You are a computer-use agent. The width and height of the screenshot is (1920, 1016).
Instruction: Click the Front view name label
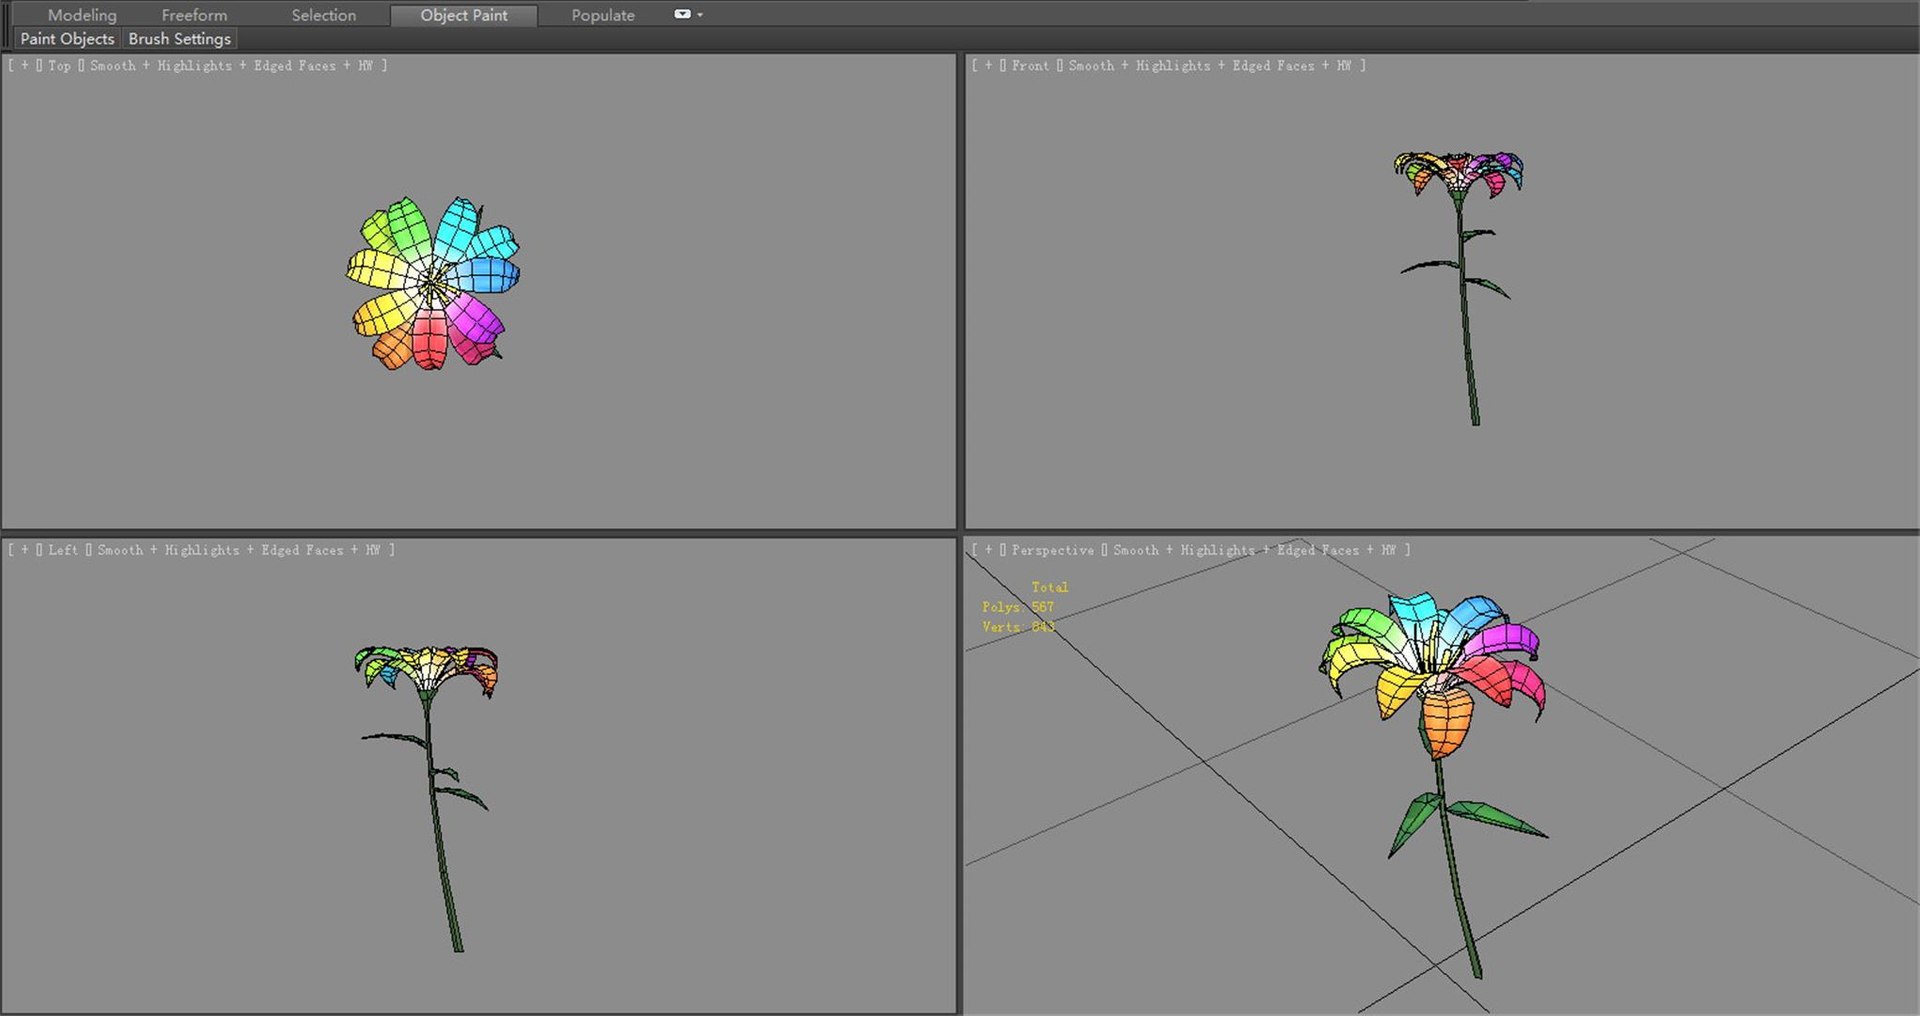1030,66
